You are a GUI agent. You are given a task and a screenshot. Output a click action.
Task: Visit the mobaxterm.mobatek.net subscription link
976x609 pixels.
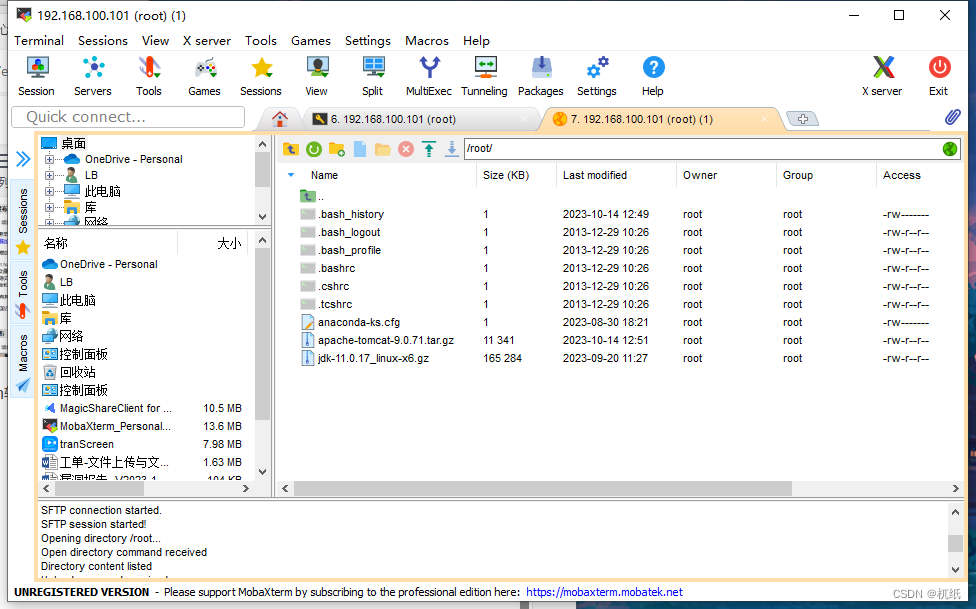click(603, 591)
